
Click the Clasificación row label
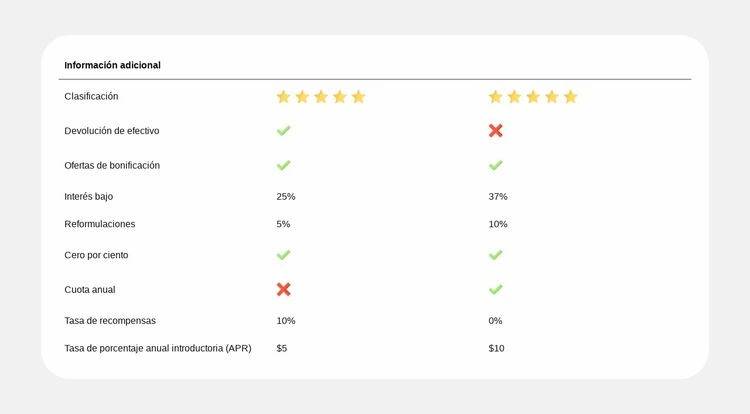(x=91, y=96)
